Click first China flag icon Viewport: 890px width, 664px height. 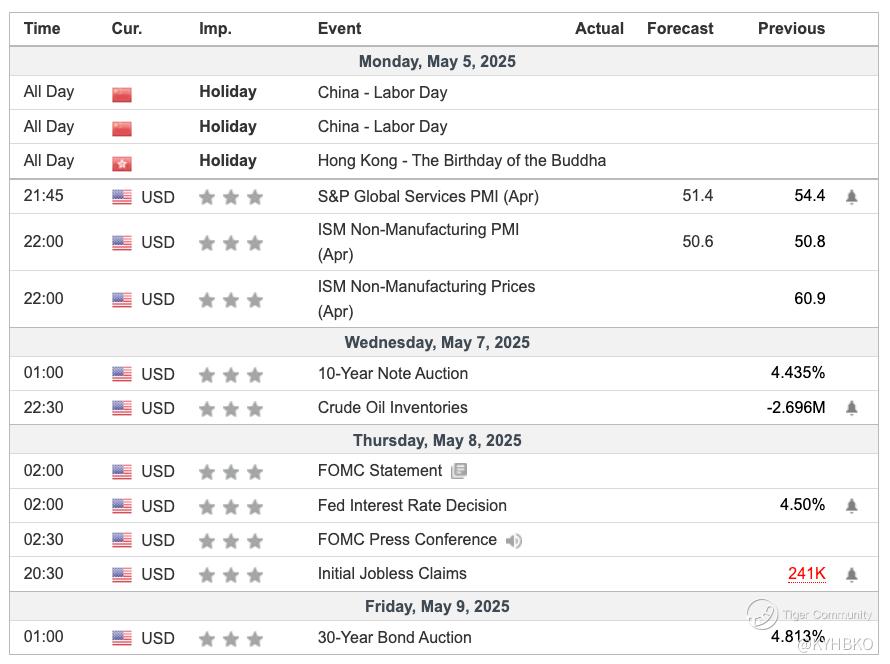(x=121, y=95)
